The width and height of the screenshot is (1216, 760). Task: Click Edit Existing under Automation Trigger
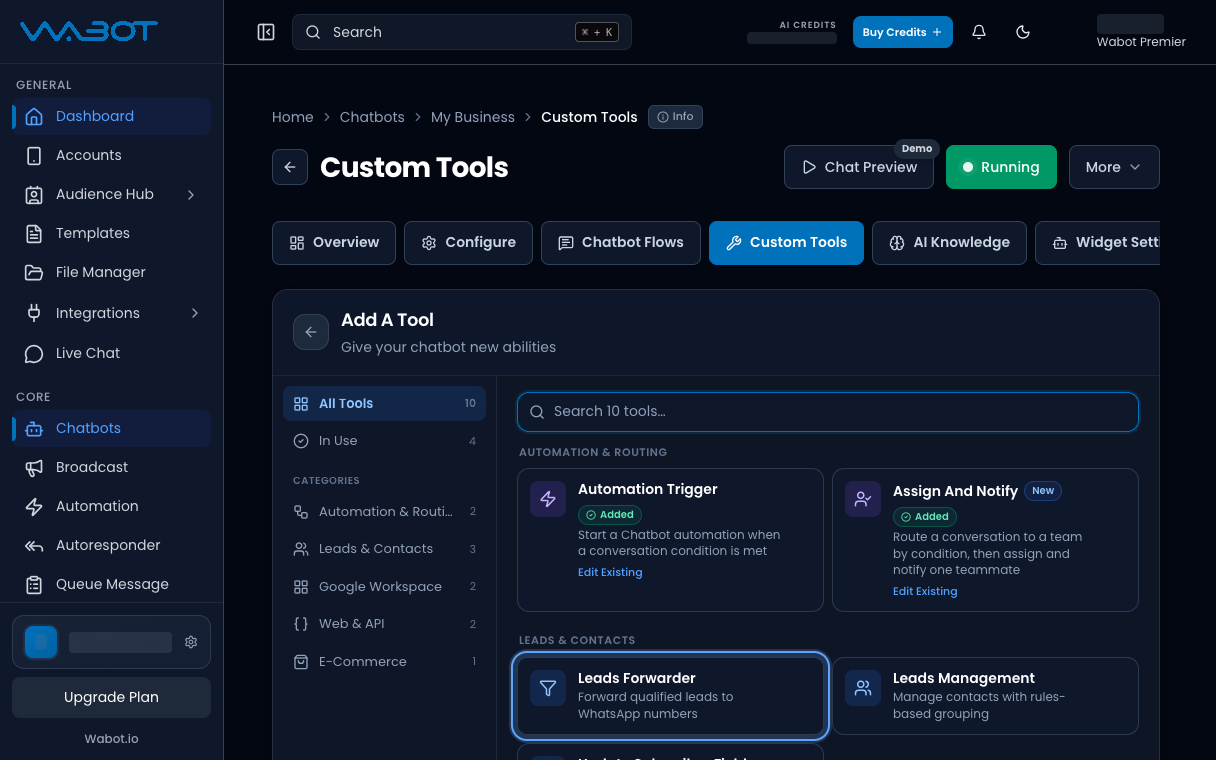point(610,573)
